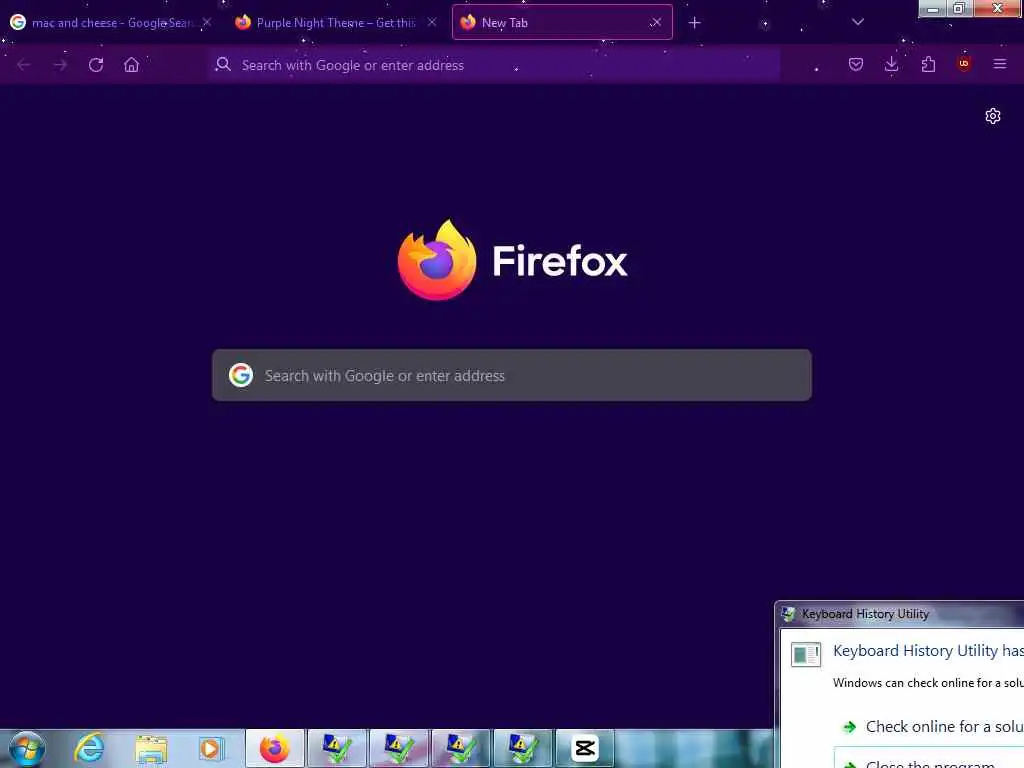
Task: Open a new tab with plus button
Action: (694, 23)
